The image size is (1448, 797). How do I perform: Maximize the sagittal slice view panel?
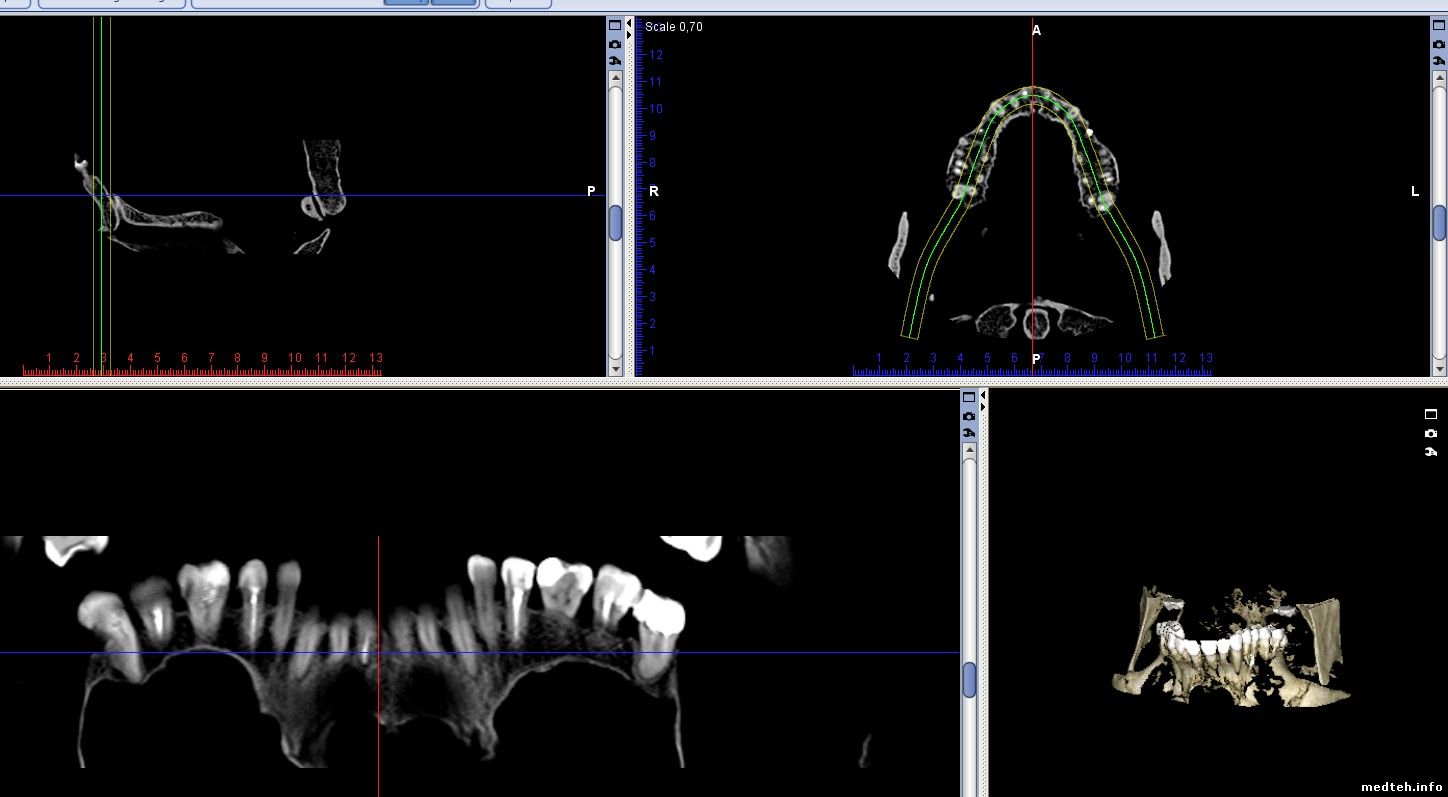tap(614, 26)
